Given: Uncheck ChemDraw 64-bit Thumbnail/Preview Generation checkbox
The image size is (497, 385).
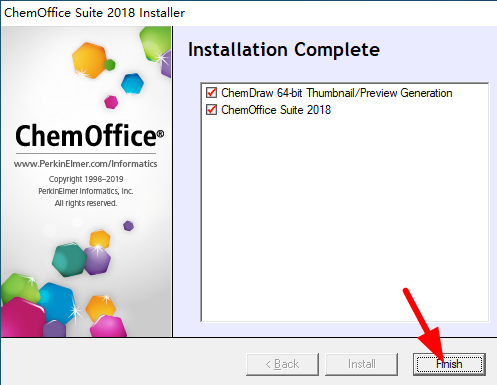Looking at the screenshot, I should (211, 93).
